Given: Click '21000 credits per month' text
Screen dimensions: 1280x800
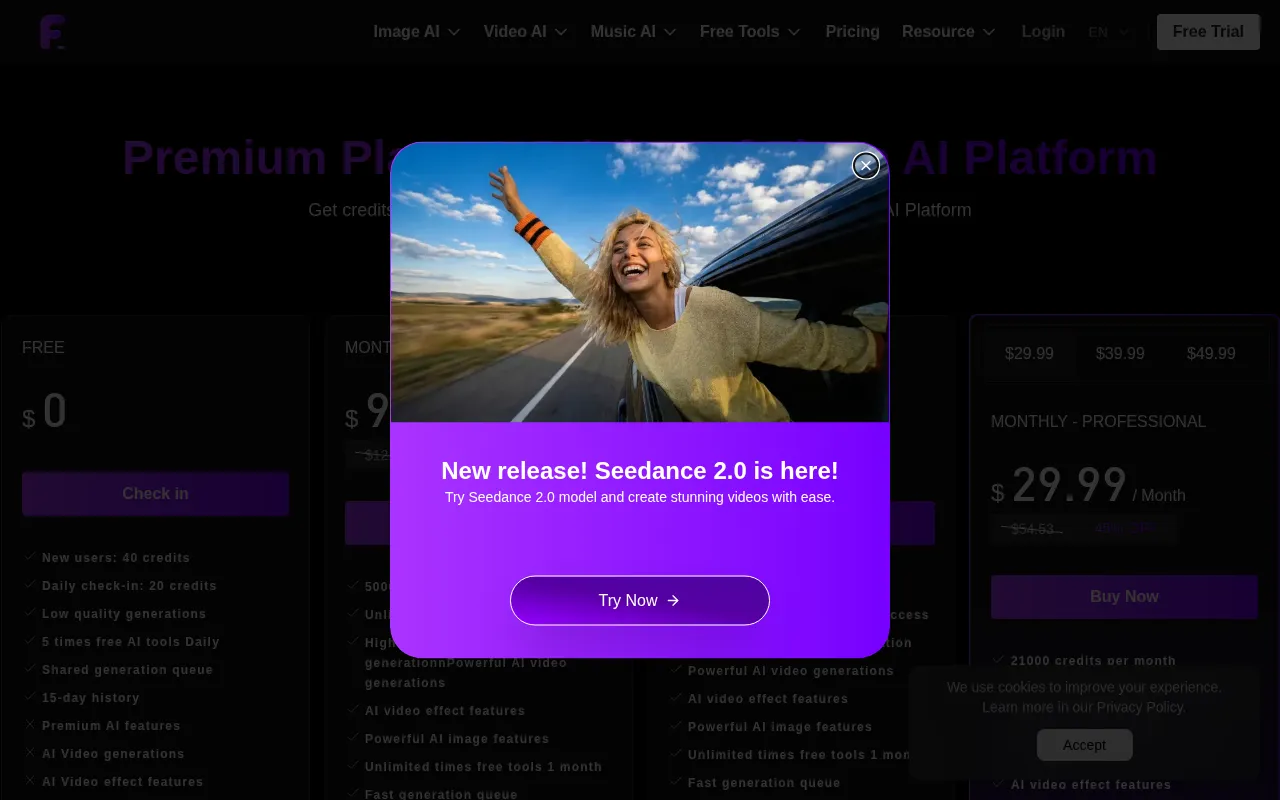Looking at the screenshot, I should (x=1093, y=661).
